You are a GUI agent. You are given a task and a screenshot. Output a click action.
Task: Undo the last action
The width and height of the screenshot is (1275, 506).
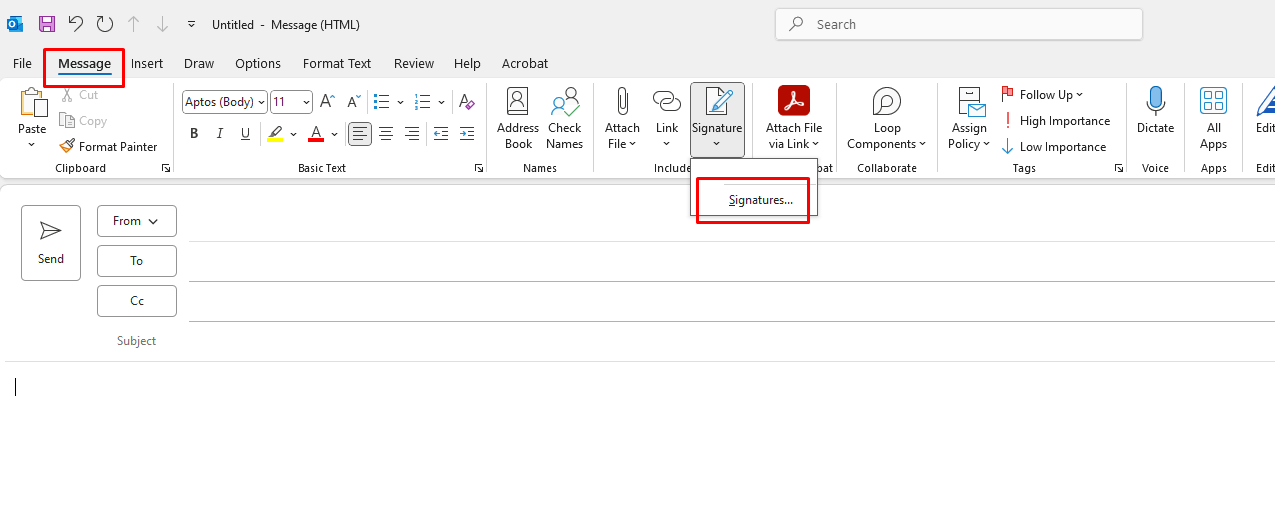(76, 24)
